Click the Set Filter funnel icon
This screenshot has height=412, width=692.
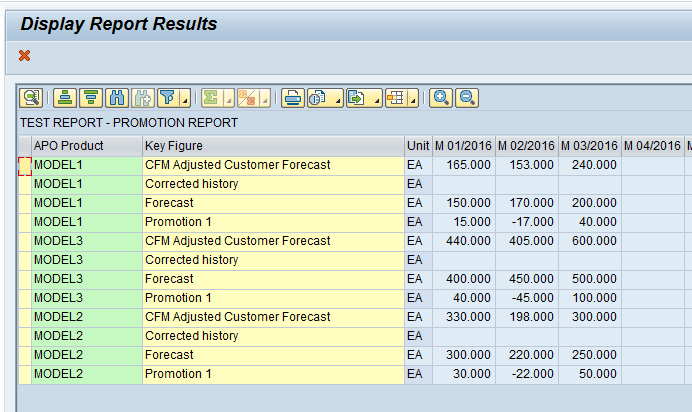point(167,98)
